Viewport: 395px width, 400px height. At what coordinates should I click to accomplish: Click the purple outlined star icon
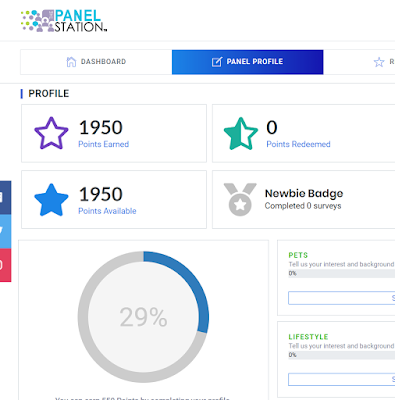[x=51, y=133]
